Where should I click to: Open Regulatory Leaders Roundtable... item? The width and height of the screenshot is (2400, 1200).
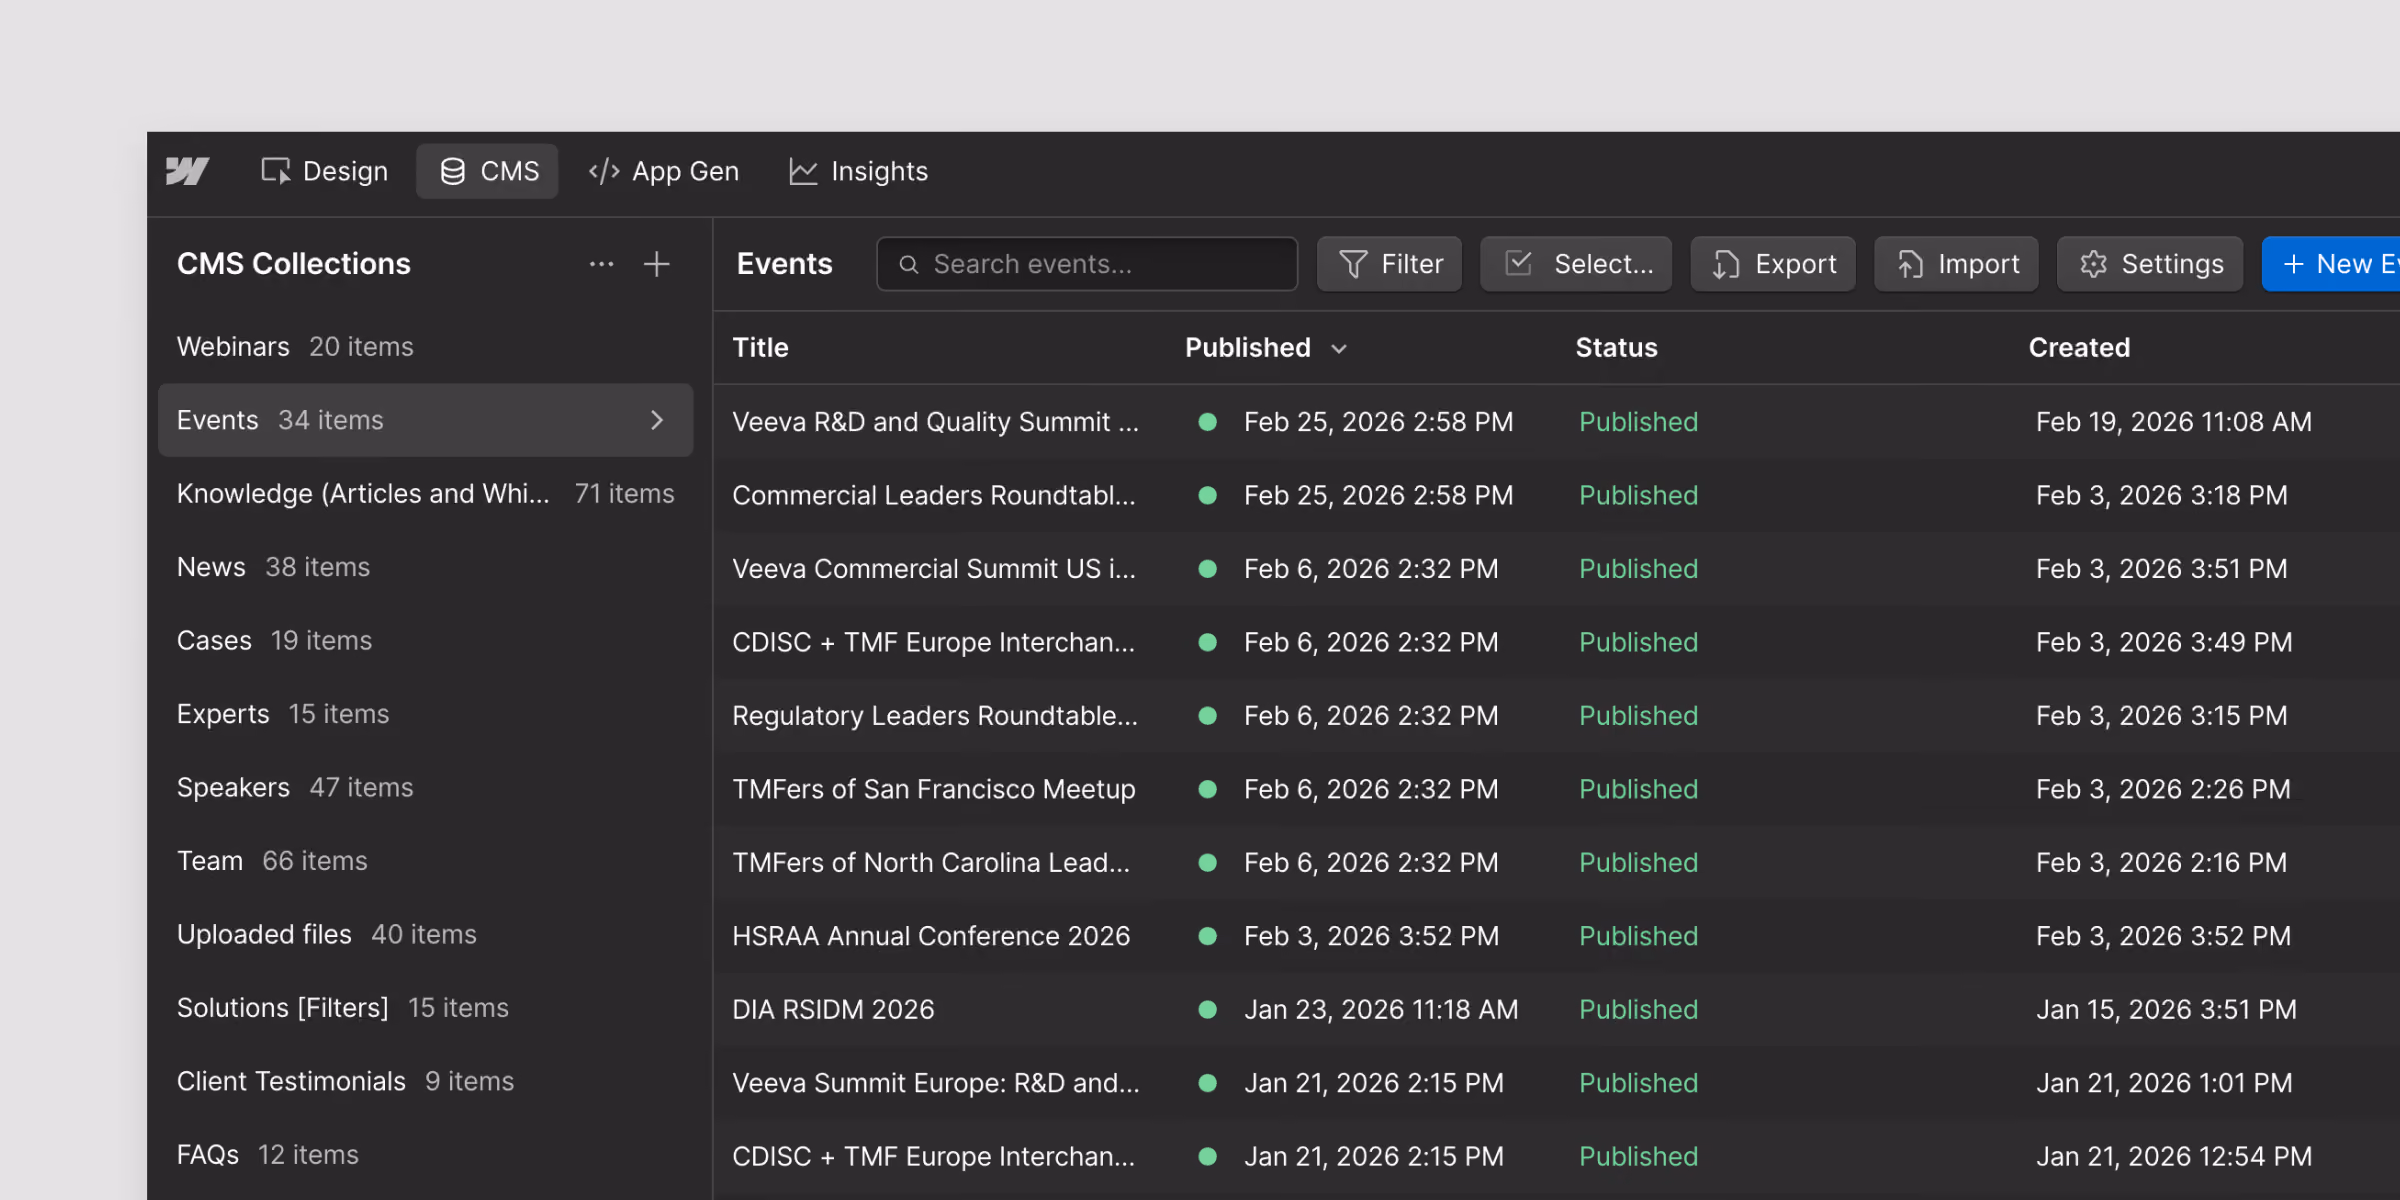[x=935, y=716]
